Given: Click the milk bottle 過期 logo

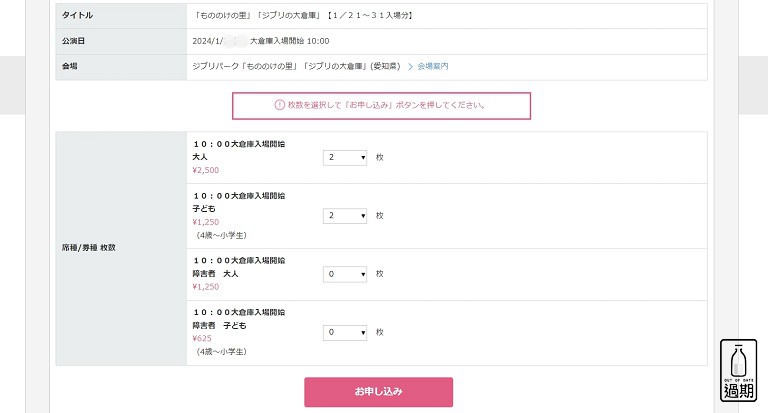Looking at the screenshot, I should tap(738, 371).
